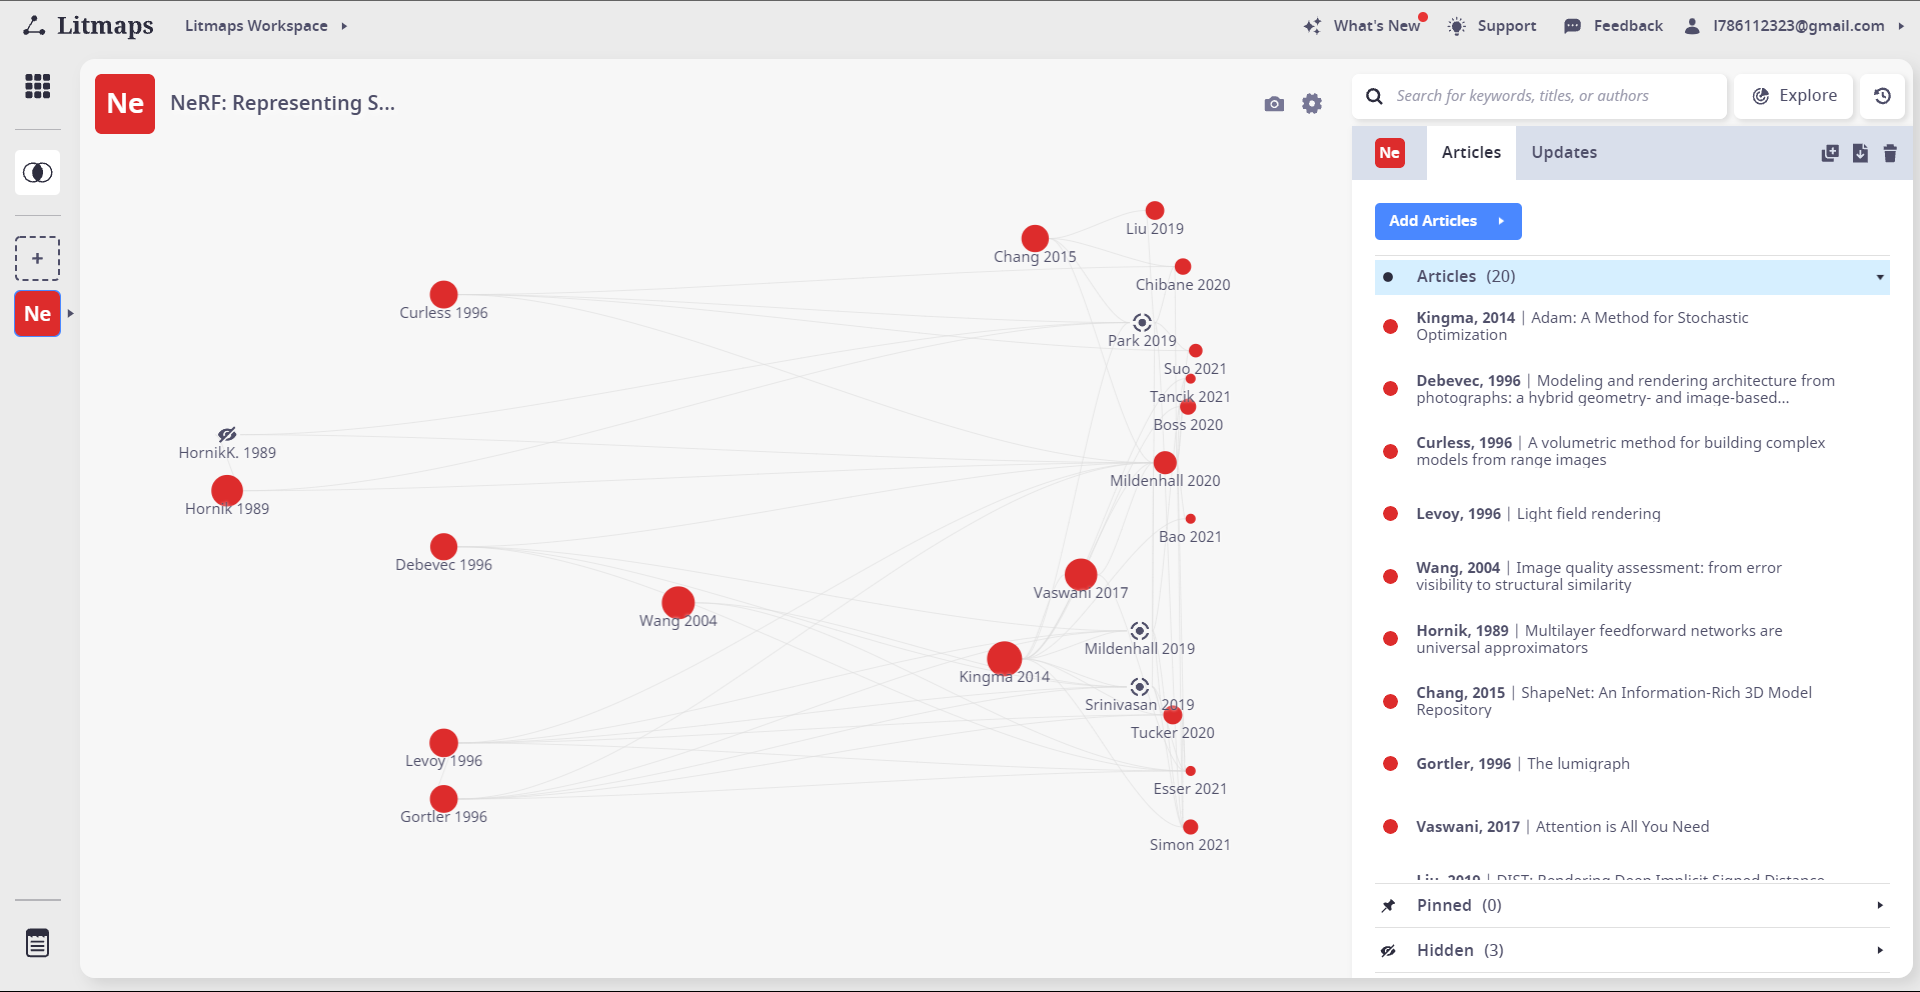Image resolution: width=1920 pixels, height=992 pixels.
Task: Open the overlap maps Venn icon
Action: pyautogui.click(x=37, y=173)
